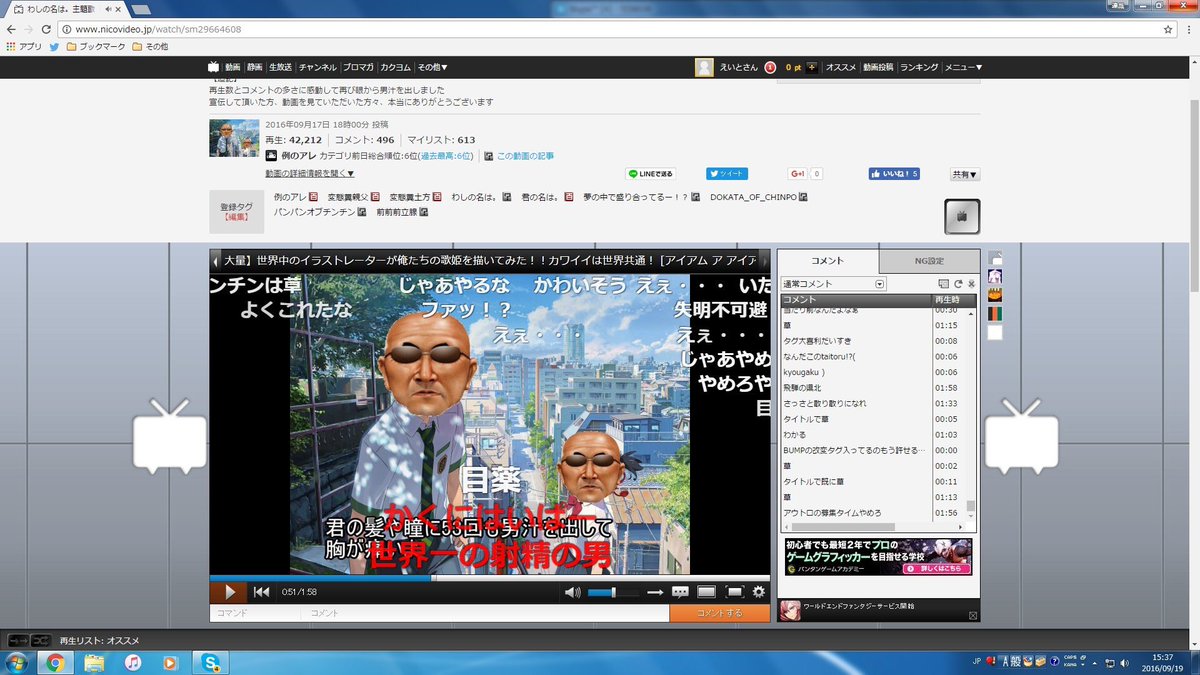Image resolution: width=1200 pixels, height=675 pixels.
Task: Adjust the player volume slider
Action: coord(612,592)
